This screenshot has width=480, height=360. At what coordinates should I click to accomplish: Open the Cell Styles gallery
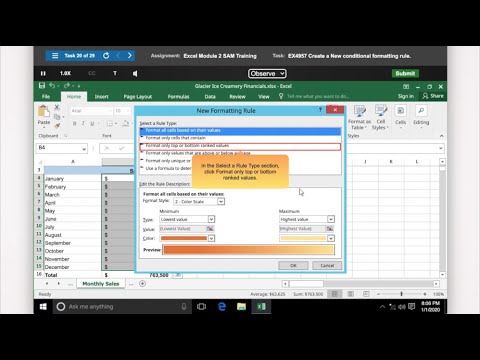380,117
